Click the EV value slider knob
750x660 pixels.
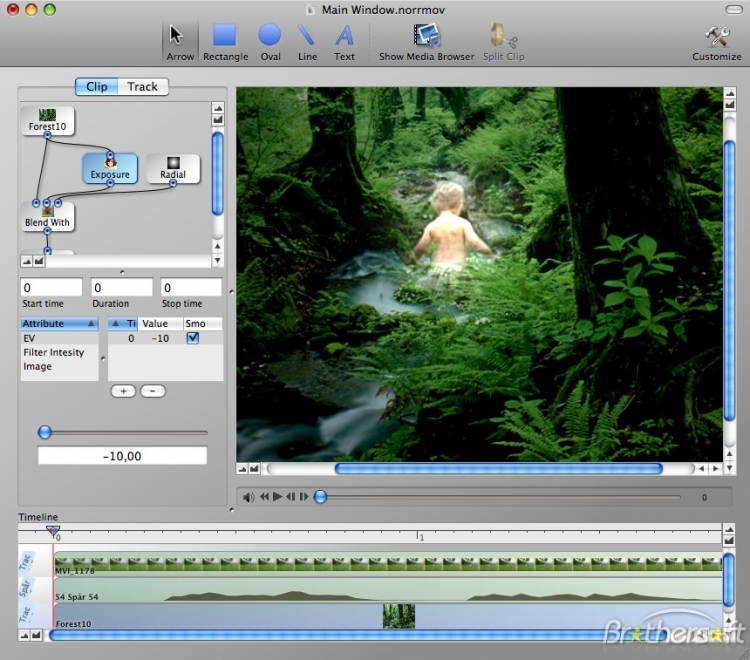click(45, 432)
